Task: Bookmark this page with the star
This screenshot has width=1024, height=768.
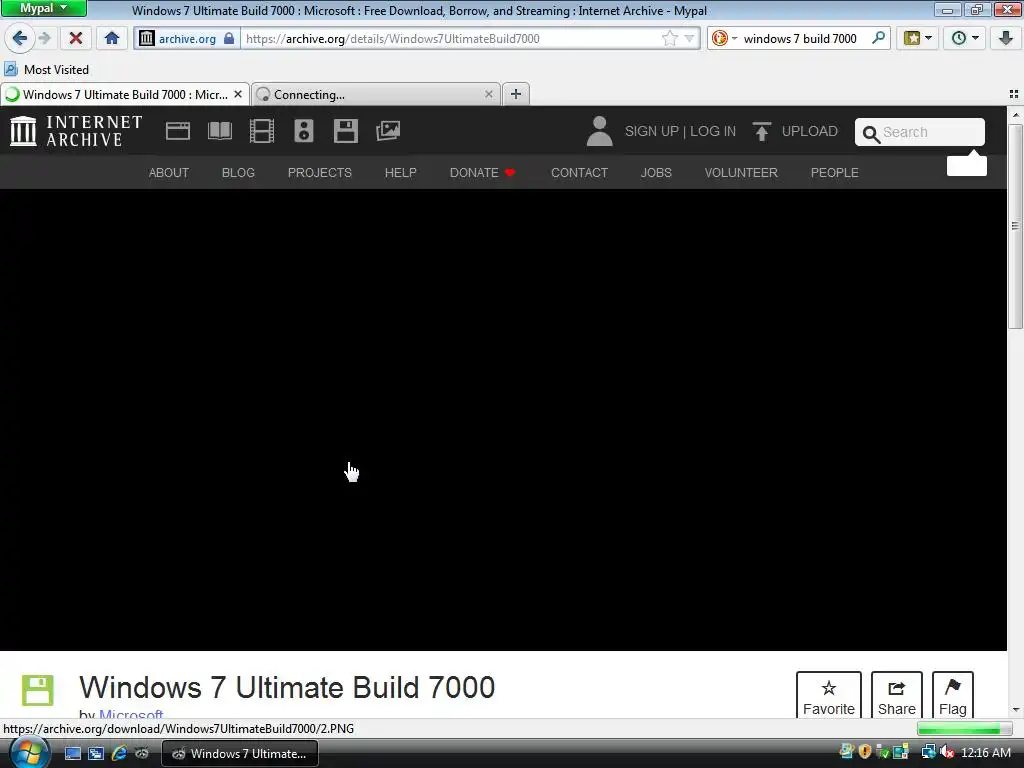Action: (669, 39)
